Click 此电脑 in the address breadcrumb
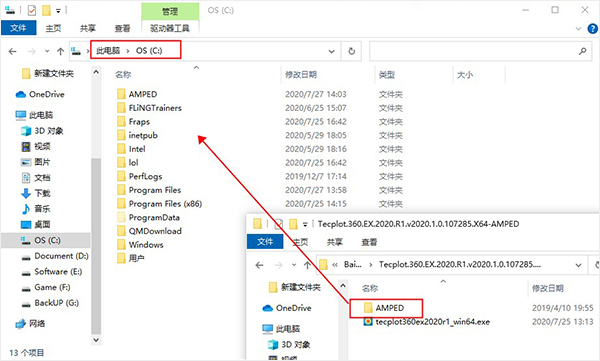600x361 pixels. tap(108, 51)
